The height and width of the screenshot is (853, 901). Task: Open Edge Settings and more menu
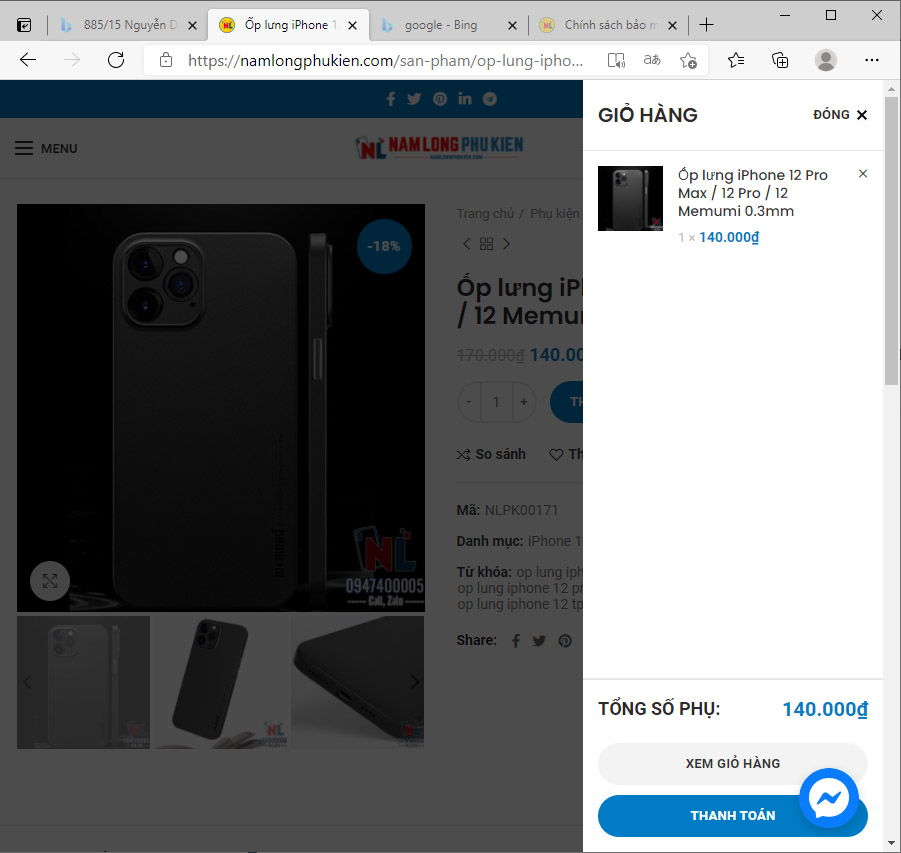872,60
